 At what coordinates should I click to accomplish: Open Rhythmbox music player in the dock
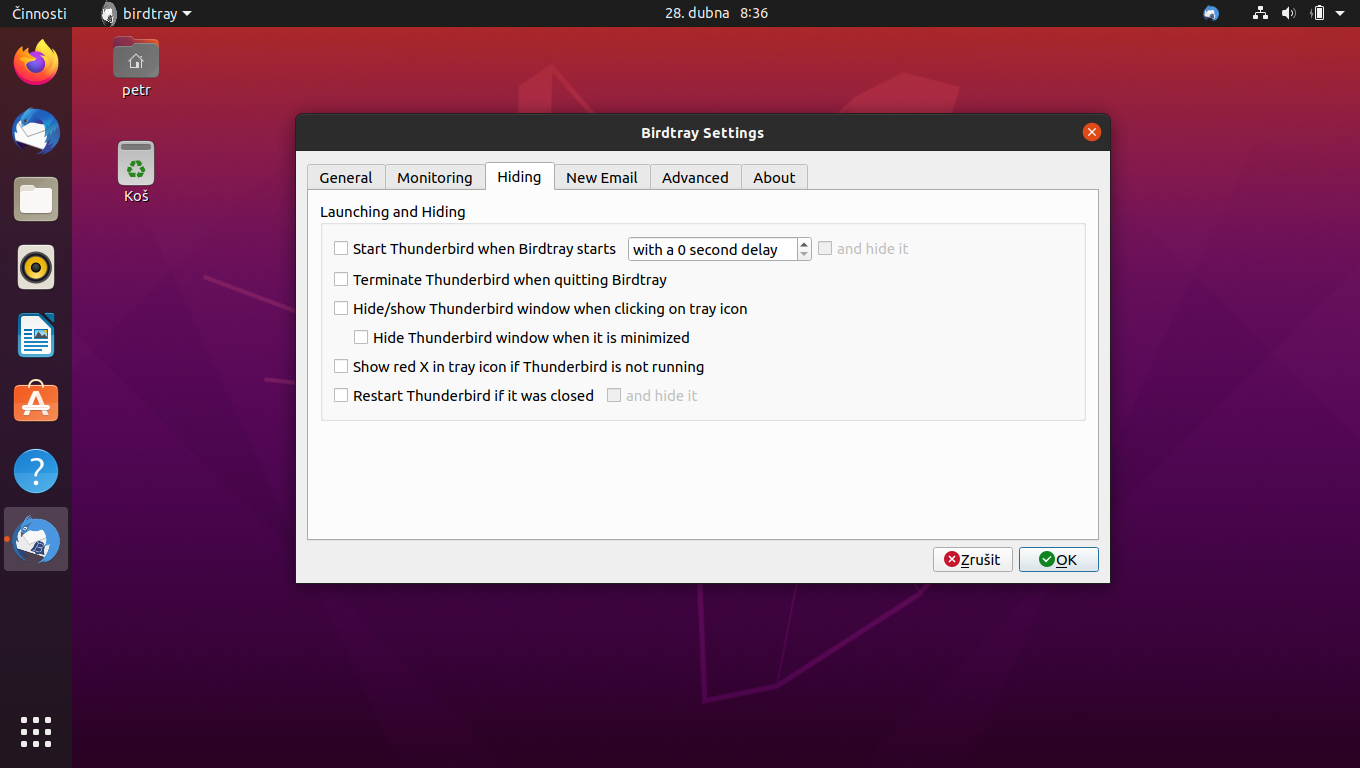[36, 267]
